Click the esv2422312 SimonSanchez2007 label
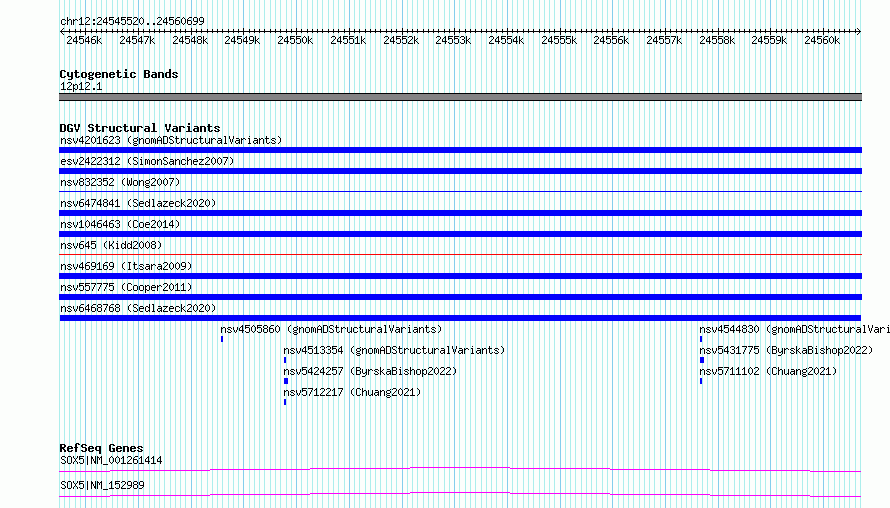This screenshot has width=890, height=508. click(x=147, y=161)
